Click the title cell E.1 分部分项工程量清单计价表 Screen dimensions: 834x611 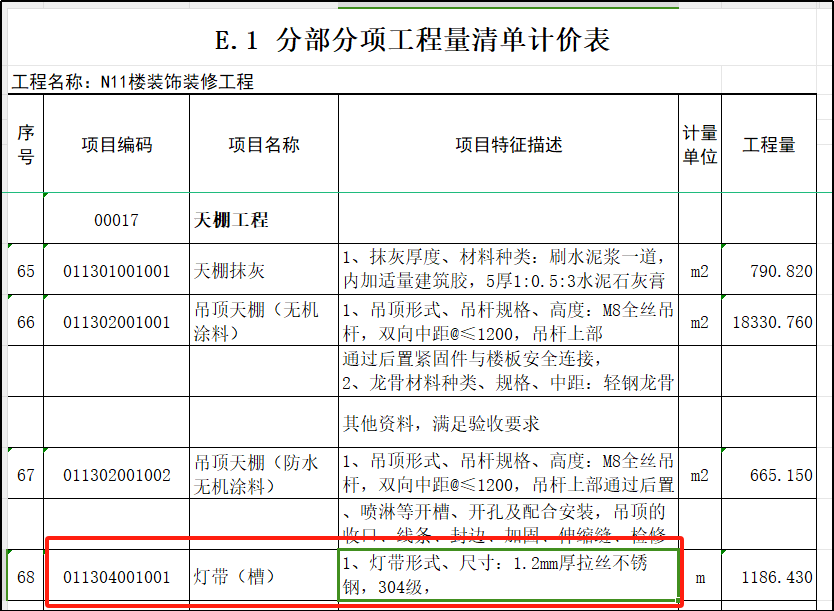click(412, 40)
